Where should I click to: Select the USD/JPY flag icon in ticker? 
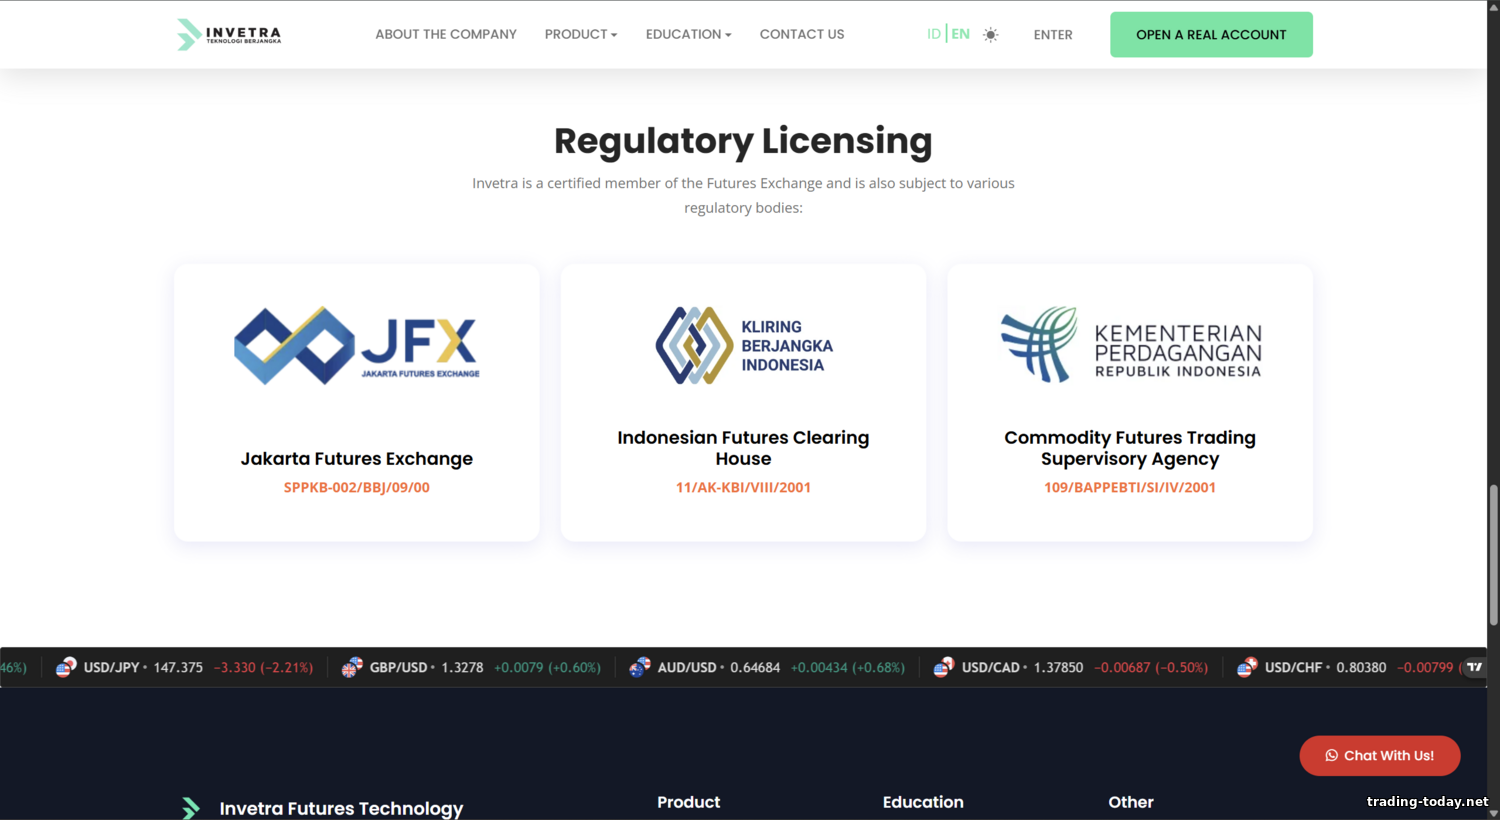[66, 667]
